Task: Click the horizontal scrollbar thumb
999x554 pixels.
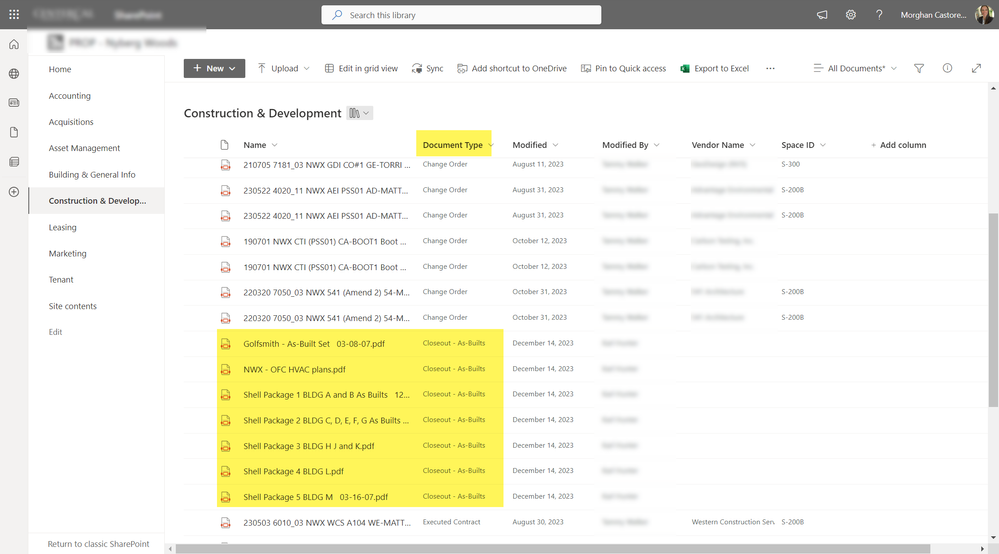Action: (x=552, y=548)
